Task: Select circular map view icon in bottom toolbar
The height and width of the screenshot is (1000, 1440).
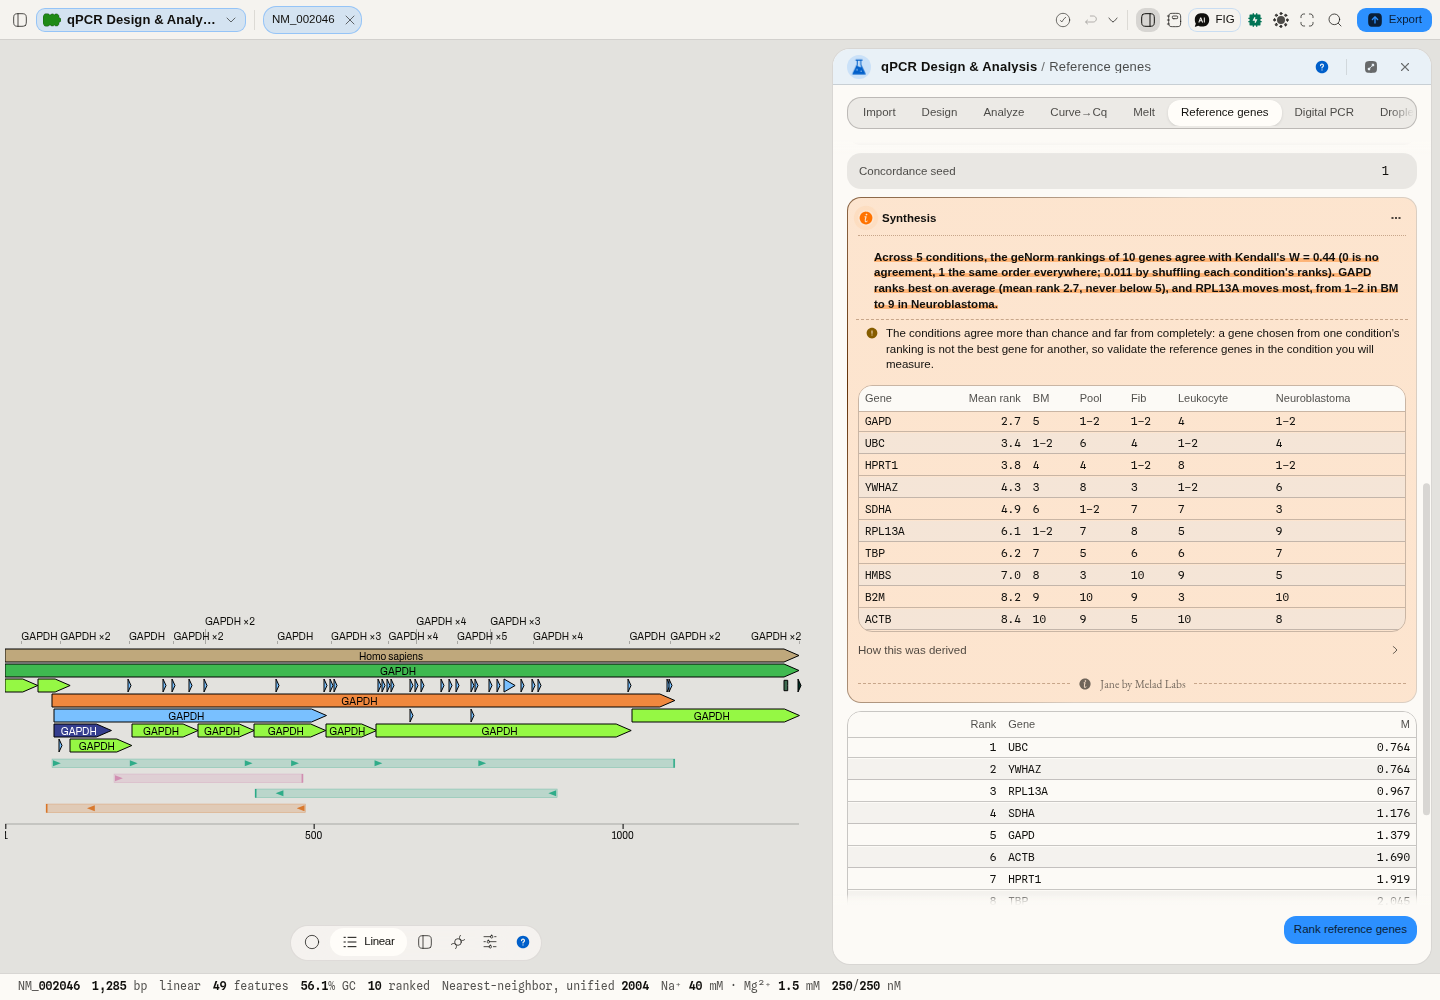Action: click(x=312, y=942)
